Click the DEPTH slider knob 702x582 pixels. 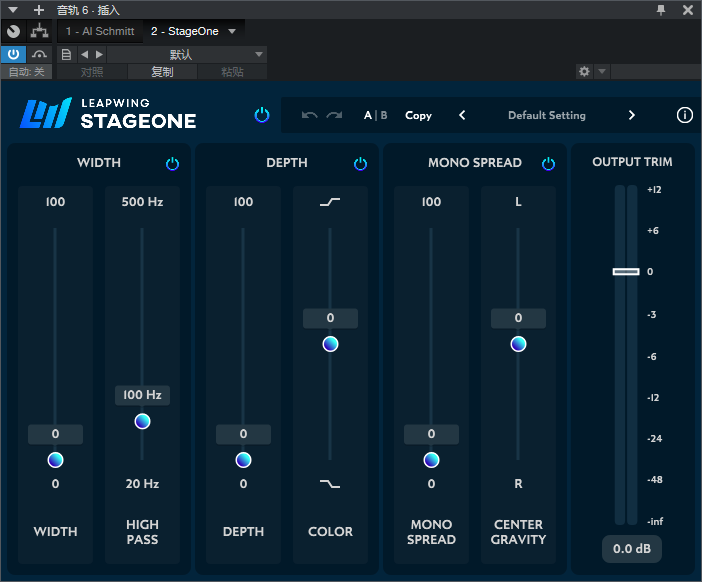[244, 460]
